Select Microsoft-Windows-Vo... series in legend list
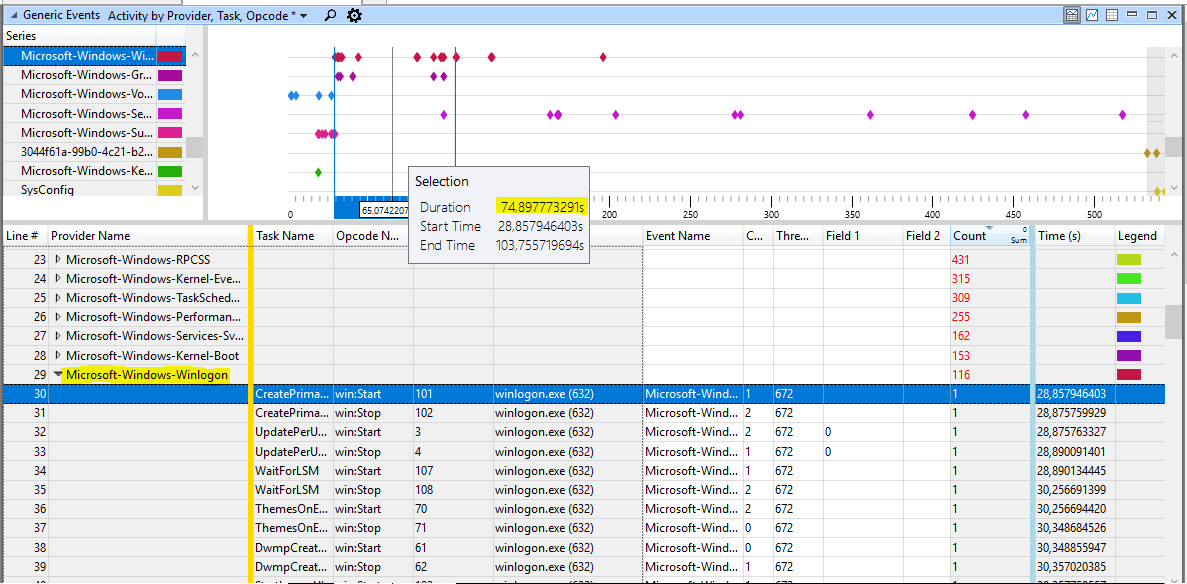This screenshot has width=1187, height=584. (x=87, y=95)
